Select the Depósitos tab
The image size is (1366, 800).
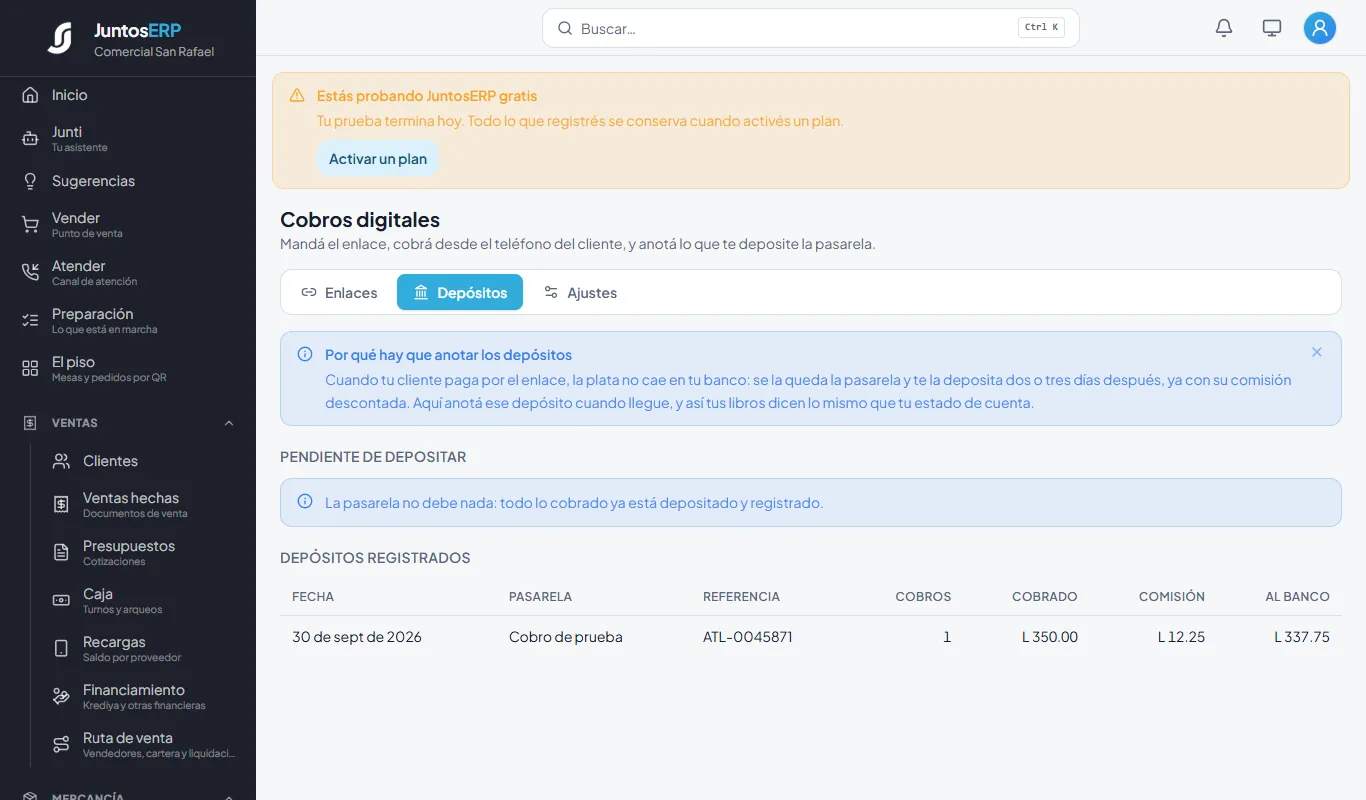460,293
